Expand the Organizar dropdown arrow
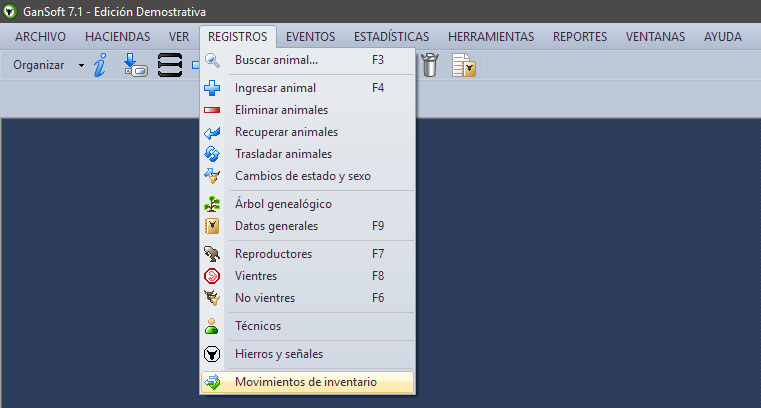761x408 pixels. (81, 65)
